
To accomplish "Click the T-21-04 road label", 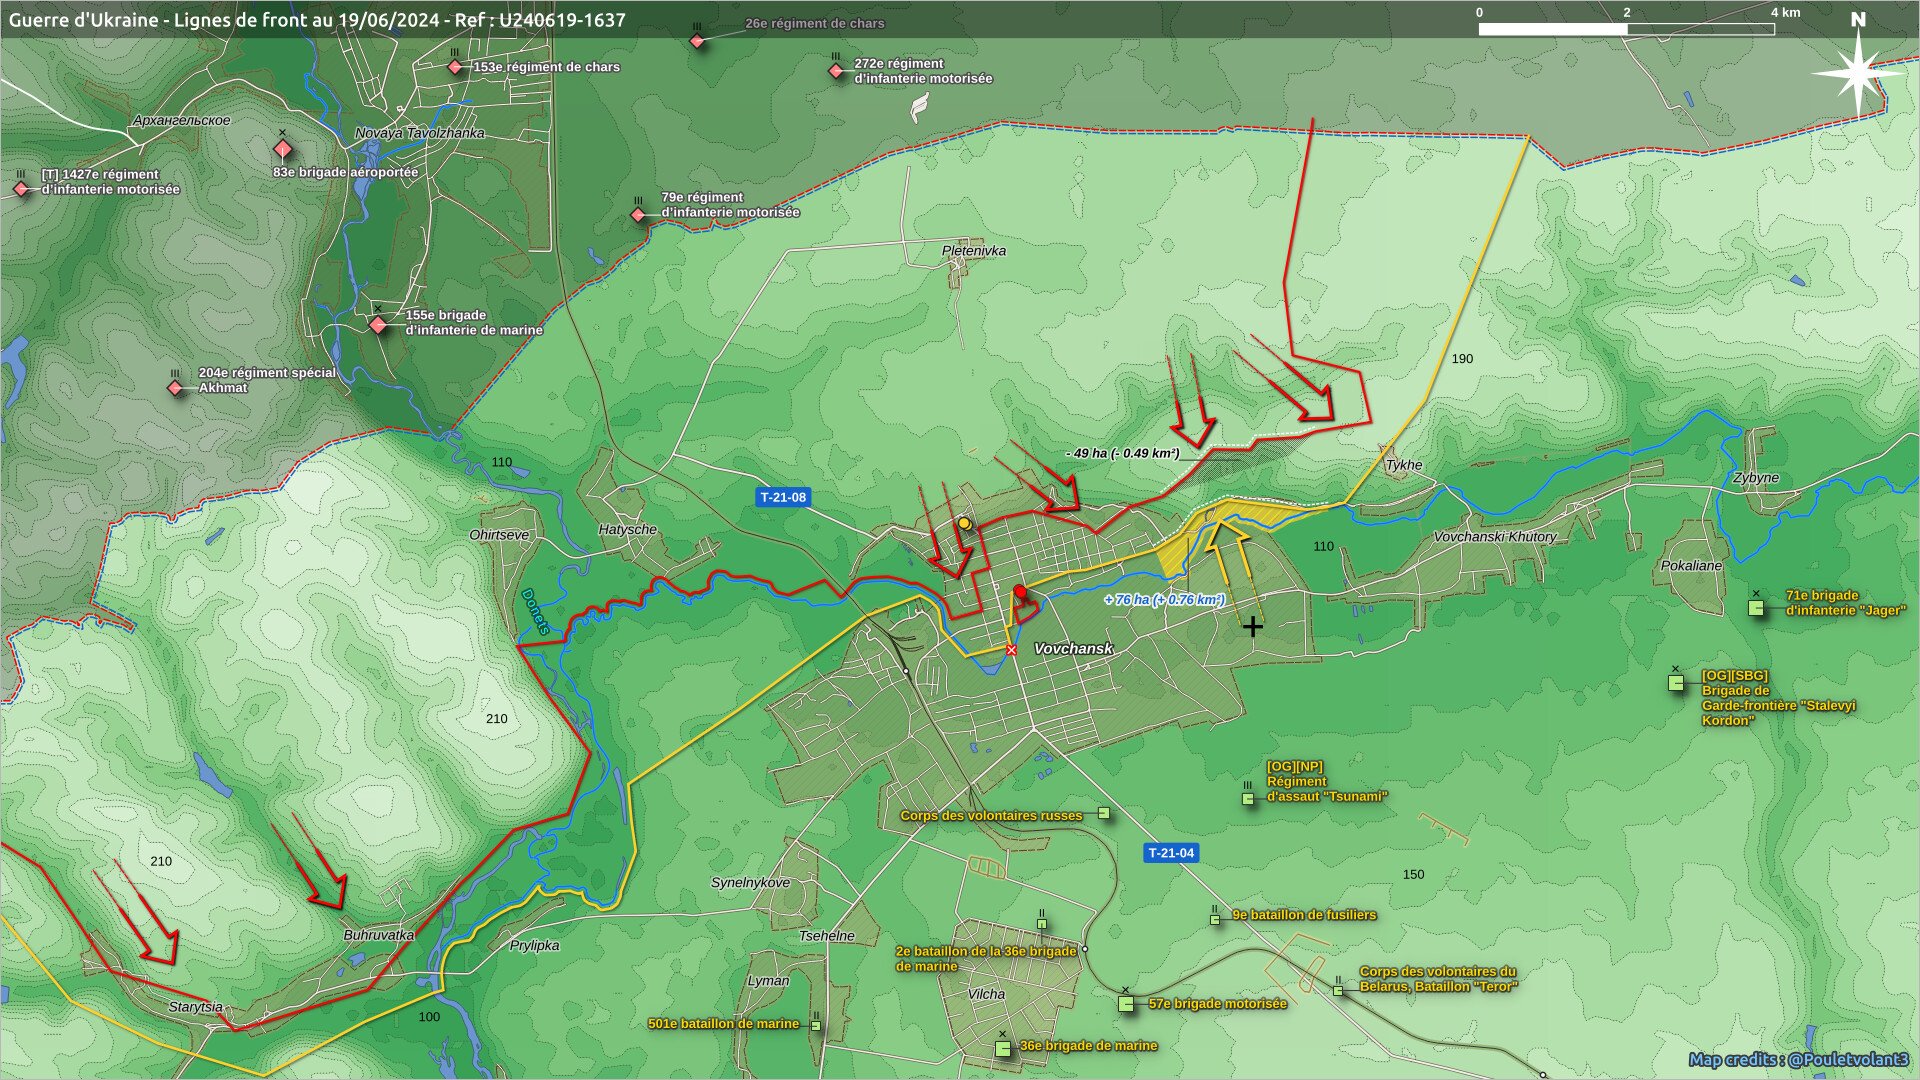I will pos(1171,853).
